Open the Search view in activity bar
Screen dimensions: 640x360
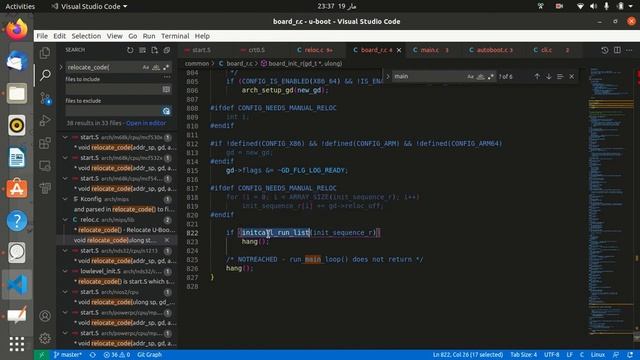tap(45, 75)
